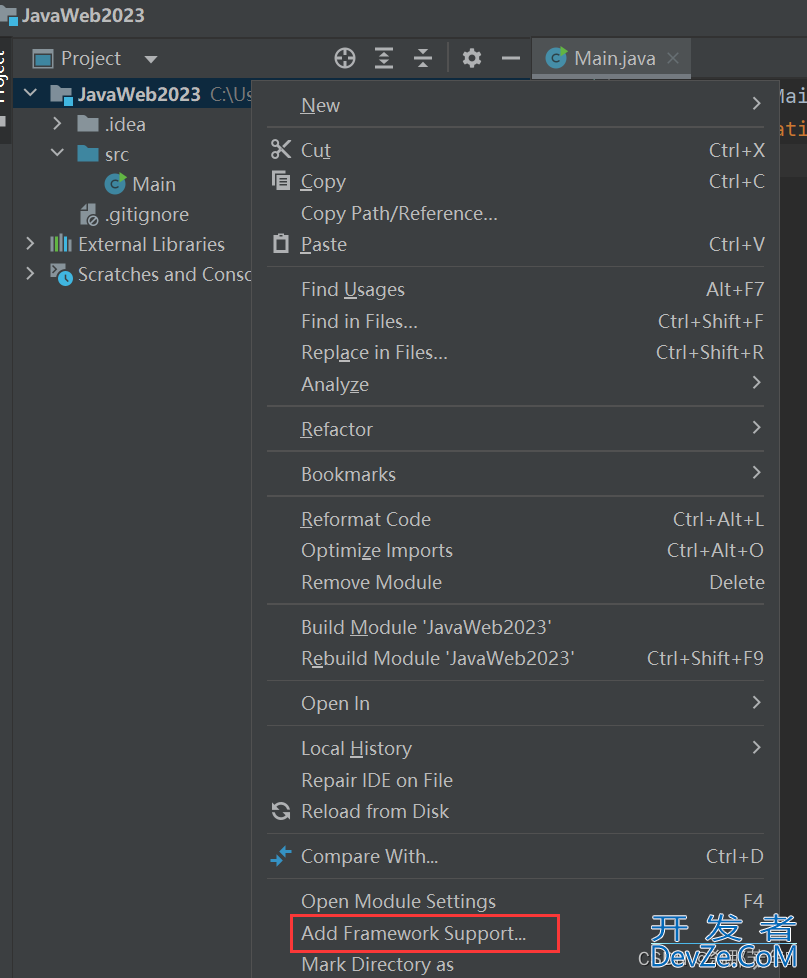807x978 pixels.
Task: Open the Open In submenu
Action: pyautogui.click(x=515, y=703)
